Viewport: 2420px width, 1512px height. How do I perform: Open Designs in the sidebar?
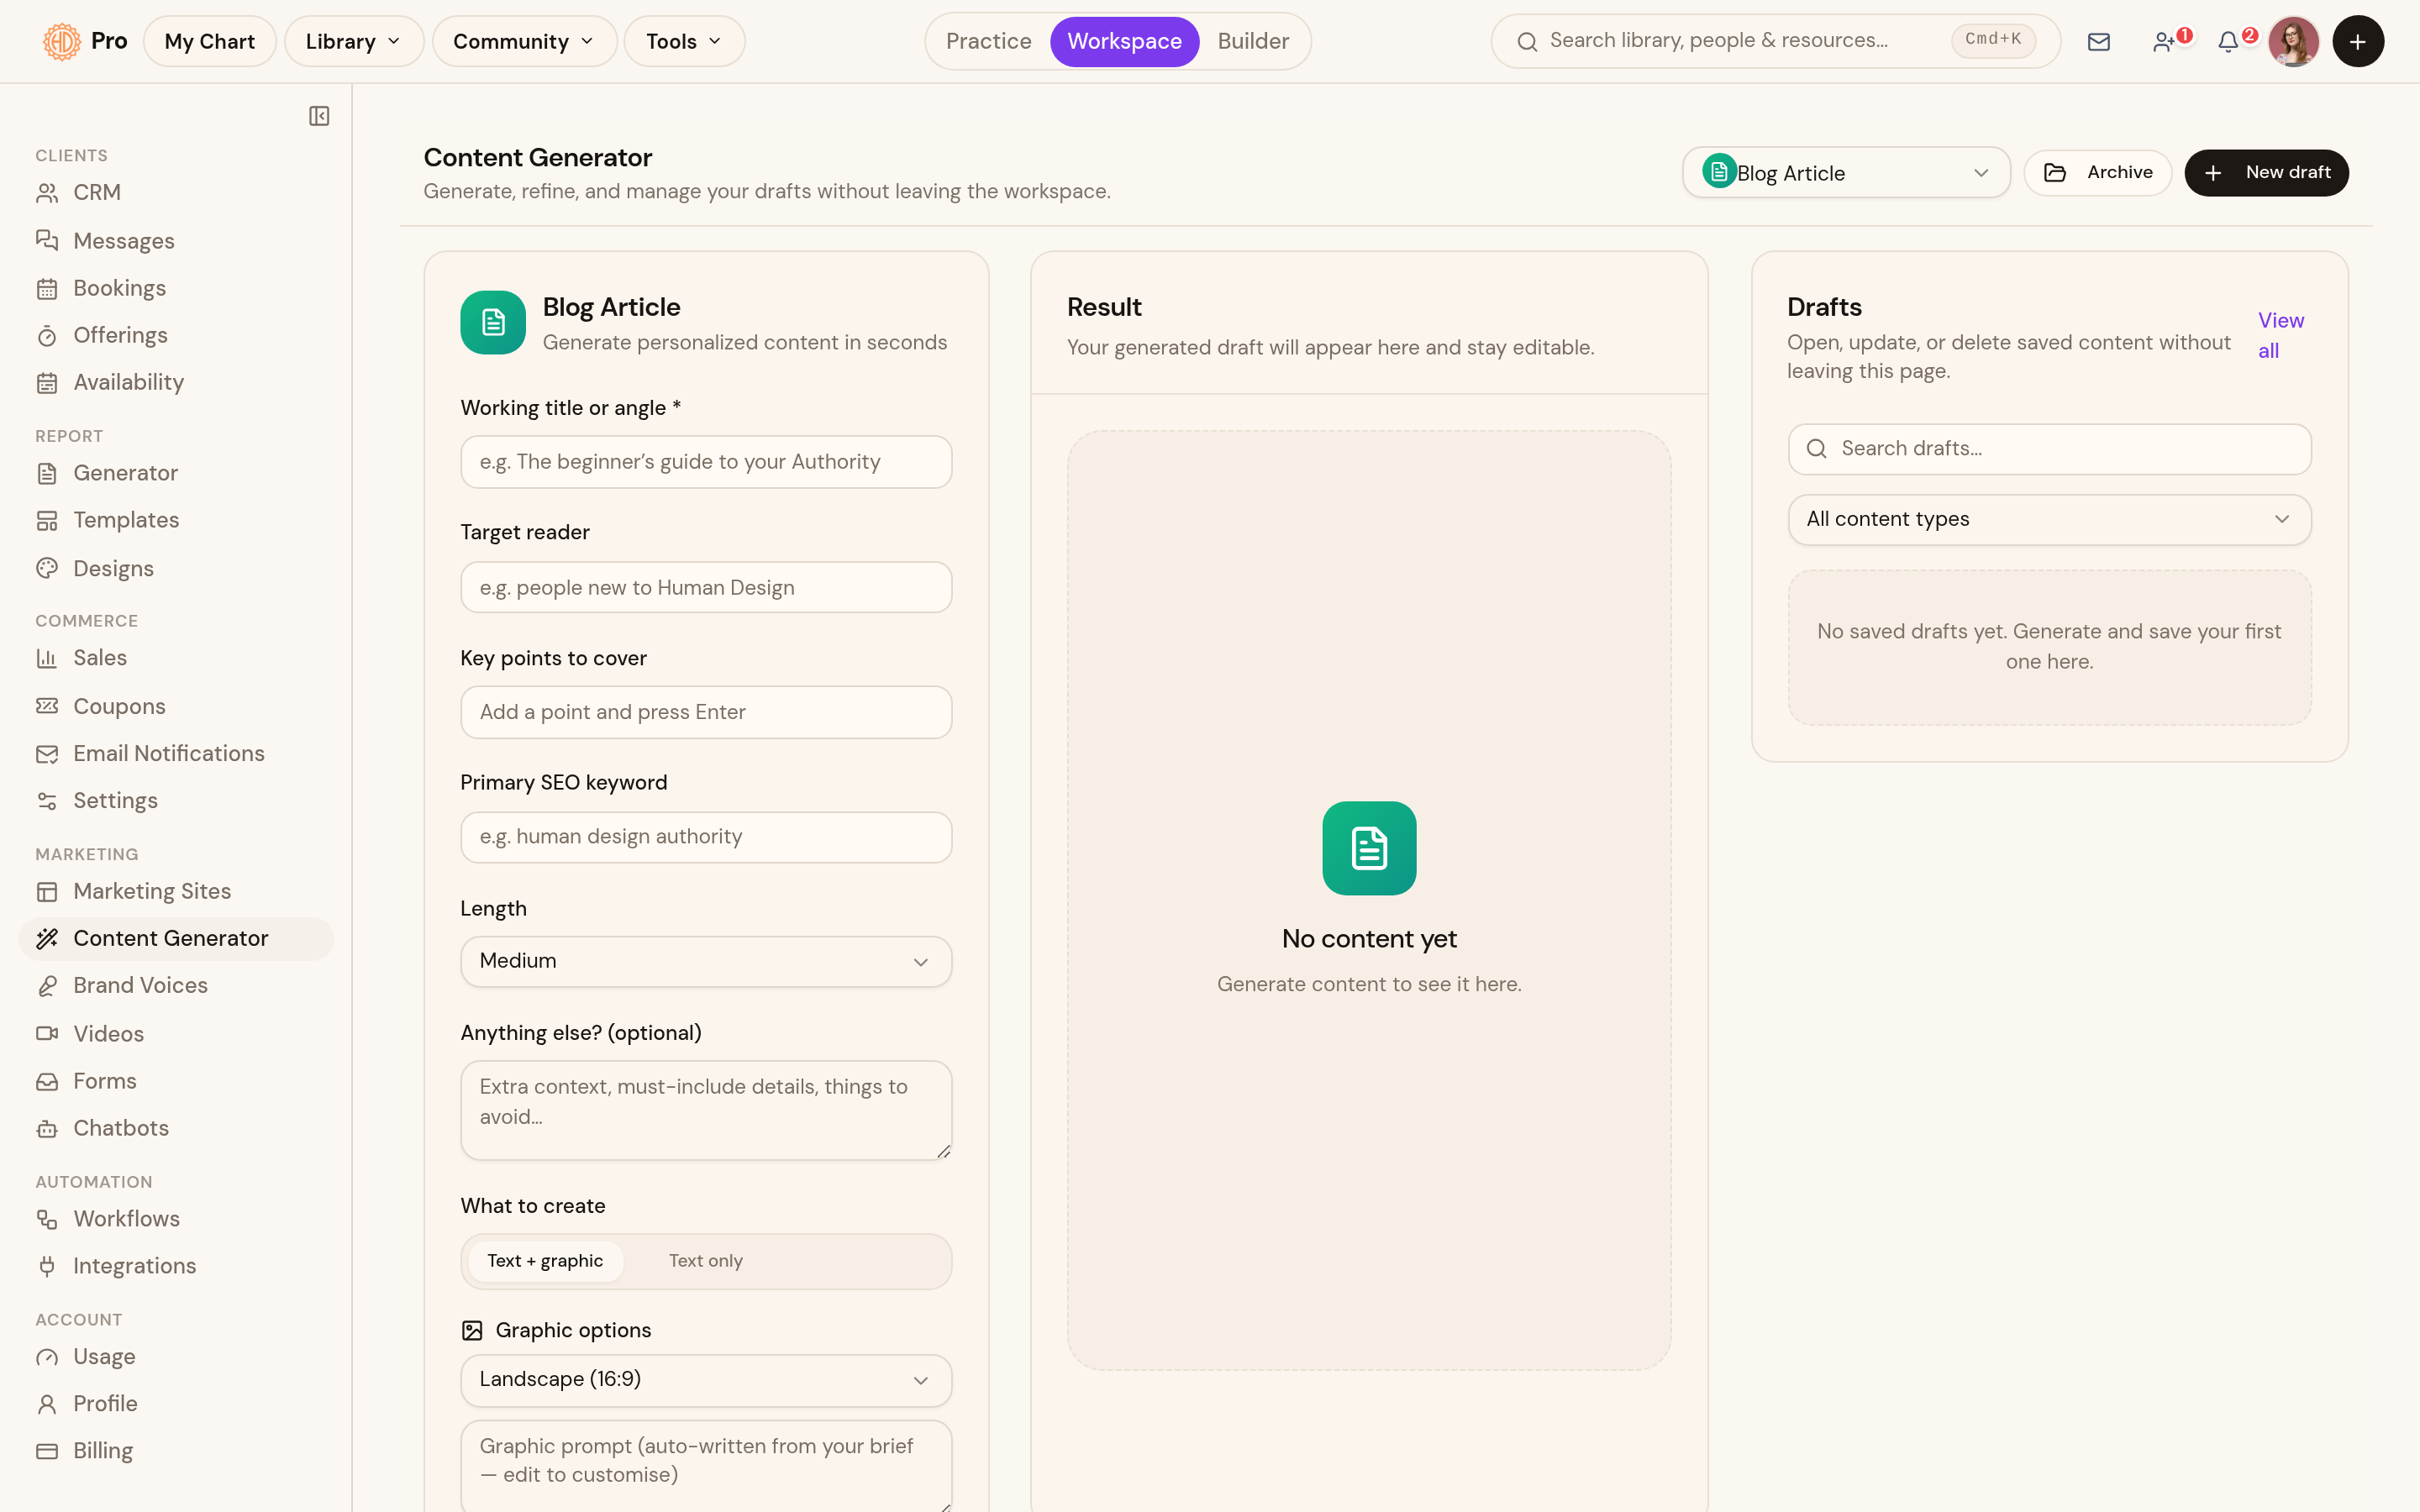[176, 568]
